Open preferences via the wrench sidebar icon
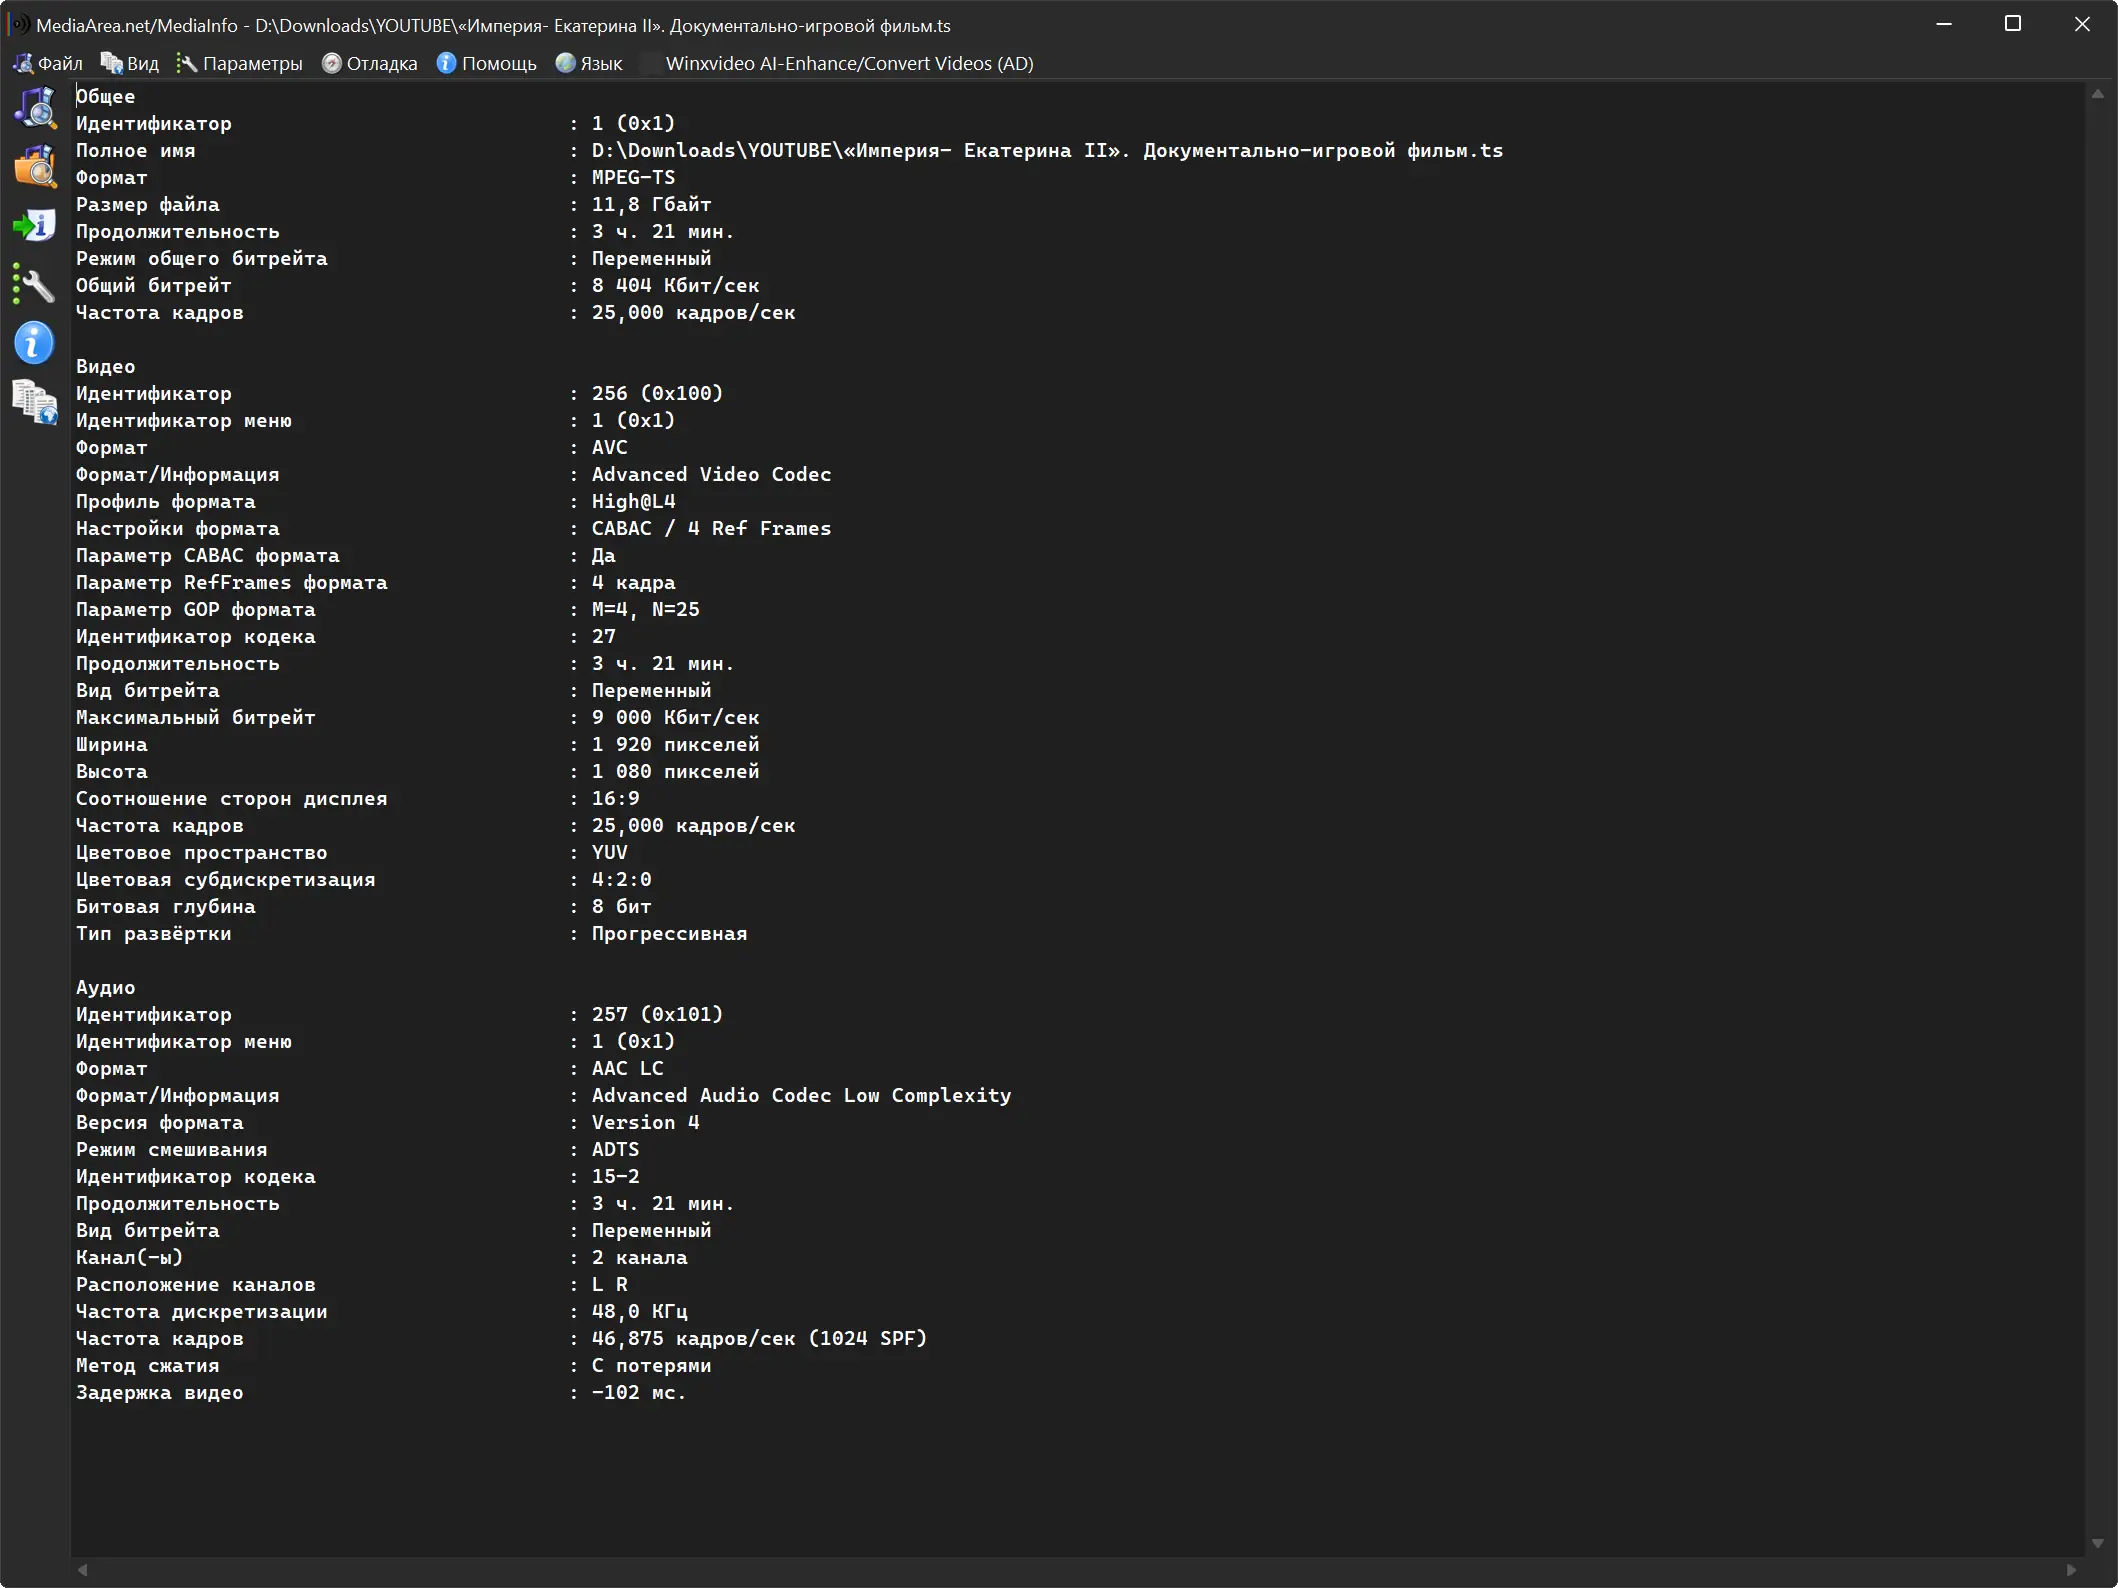The width and height of the screenshot is (2118, 1588). coord(35,285)
